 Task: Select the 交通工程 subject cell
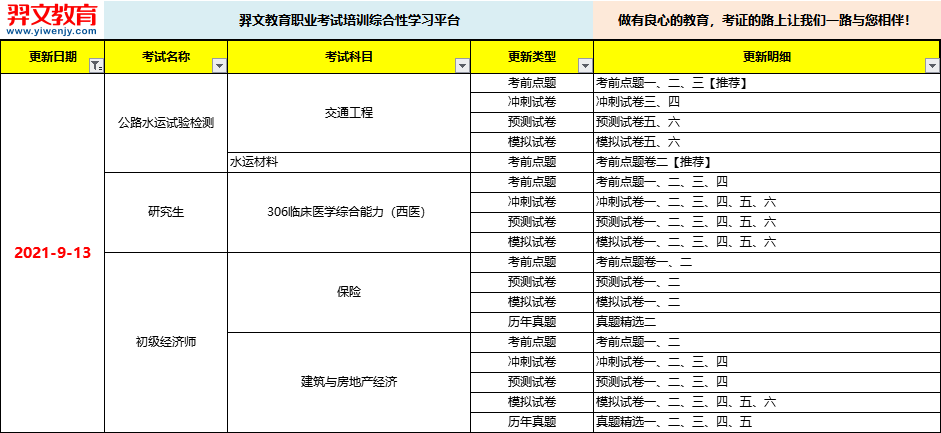coord(349,113)
